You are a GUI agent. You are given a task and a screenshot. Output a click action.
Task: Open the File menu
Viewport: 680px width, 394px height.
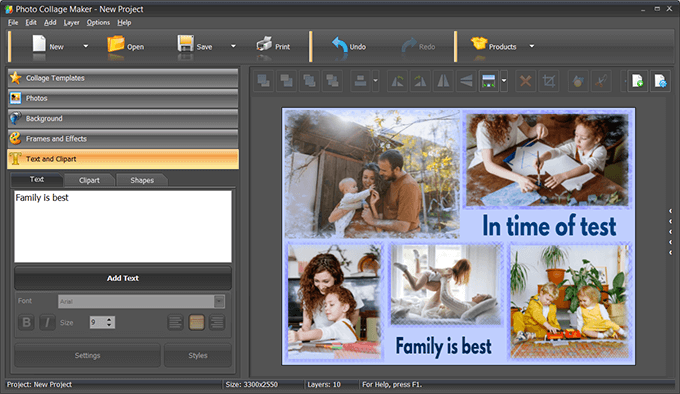click(13, 23)
